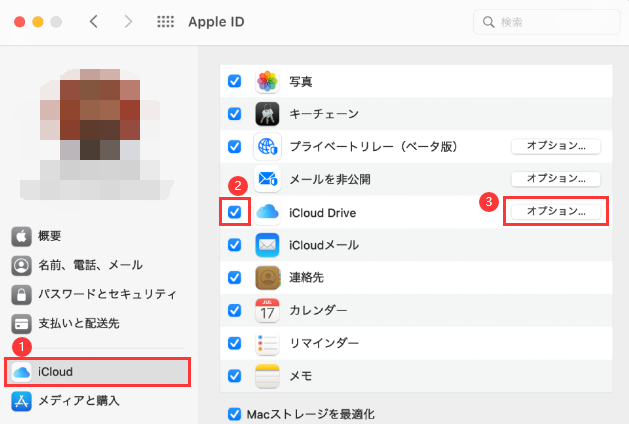
Task: Toggle the プライベートリレー checkbox
Action: coord(235,146)
